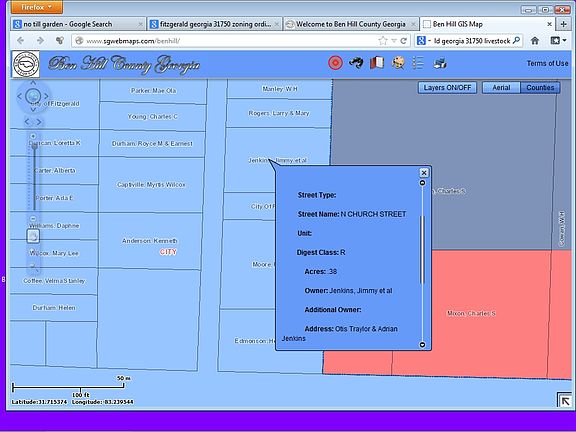The height and width of the screenshot is (432, 576).
Task: Pan the map down with arrow
Action: coord(33,109)
